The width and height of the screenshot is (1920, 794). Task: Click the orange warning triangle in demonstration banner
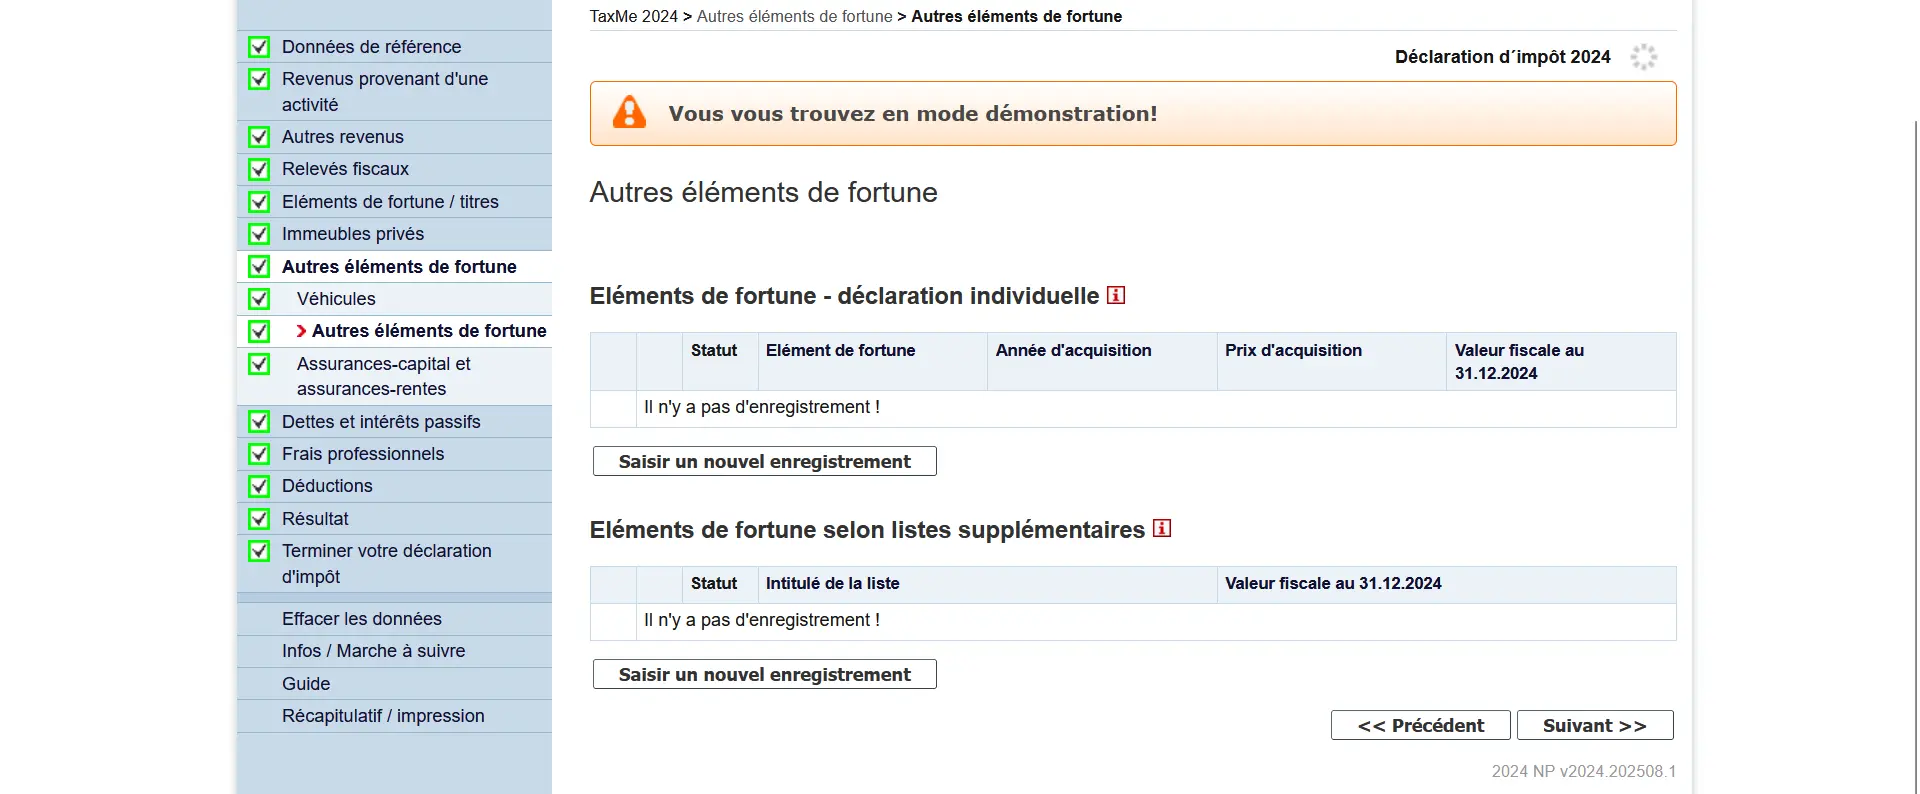point(628,113)
